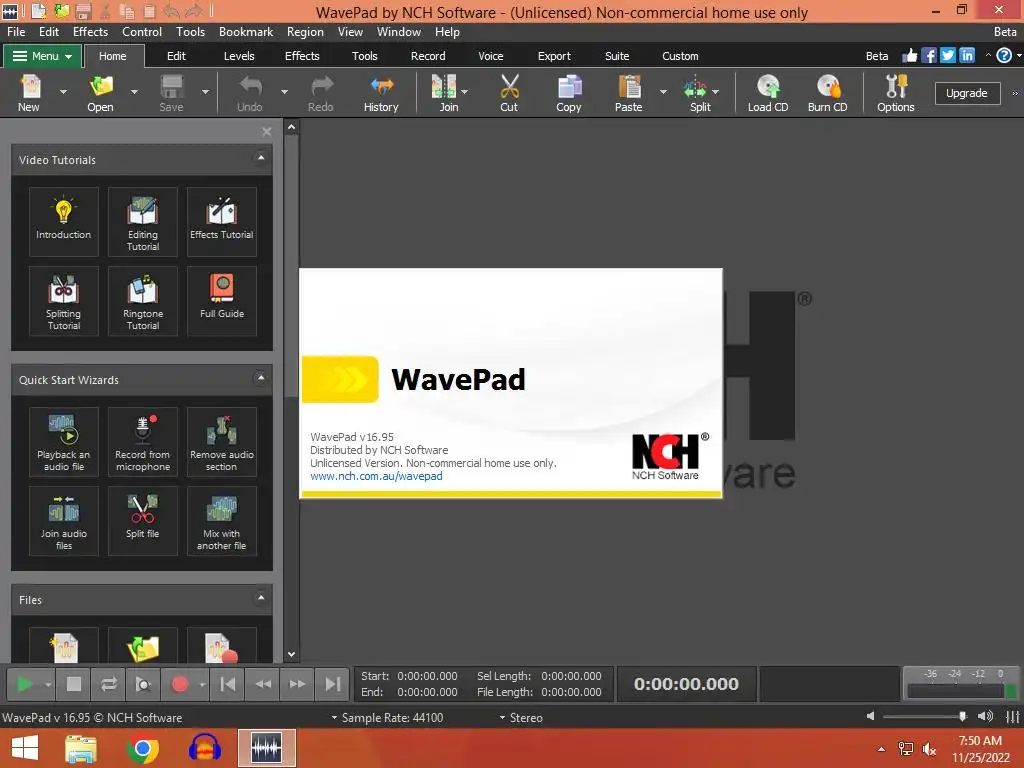This screenshot has width=1024, height=768.
Task: Click the thumbs-up like icon
Action: [x=909, y=56]
